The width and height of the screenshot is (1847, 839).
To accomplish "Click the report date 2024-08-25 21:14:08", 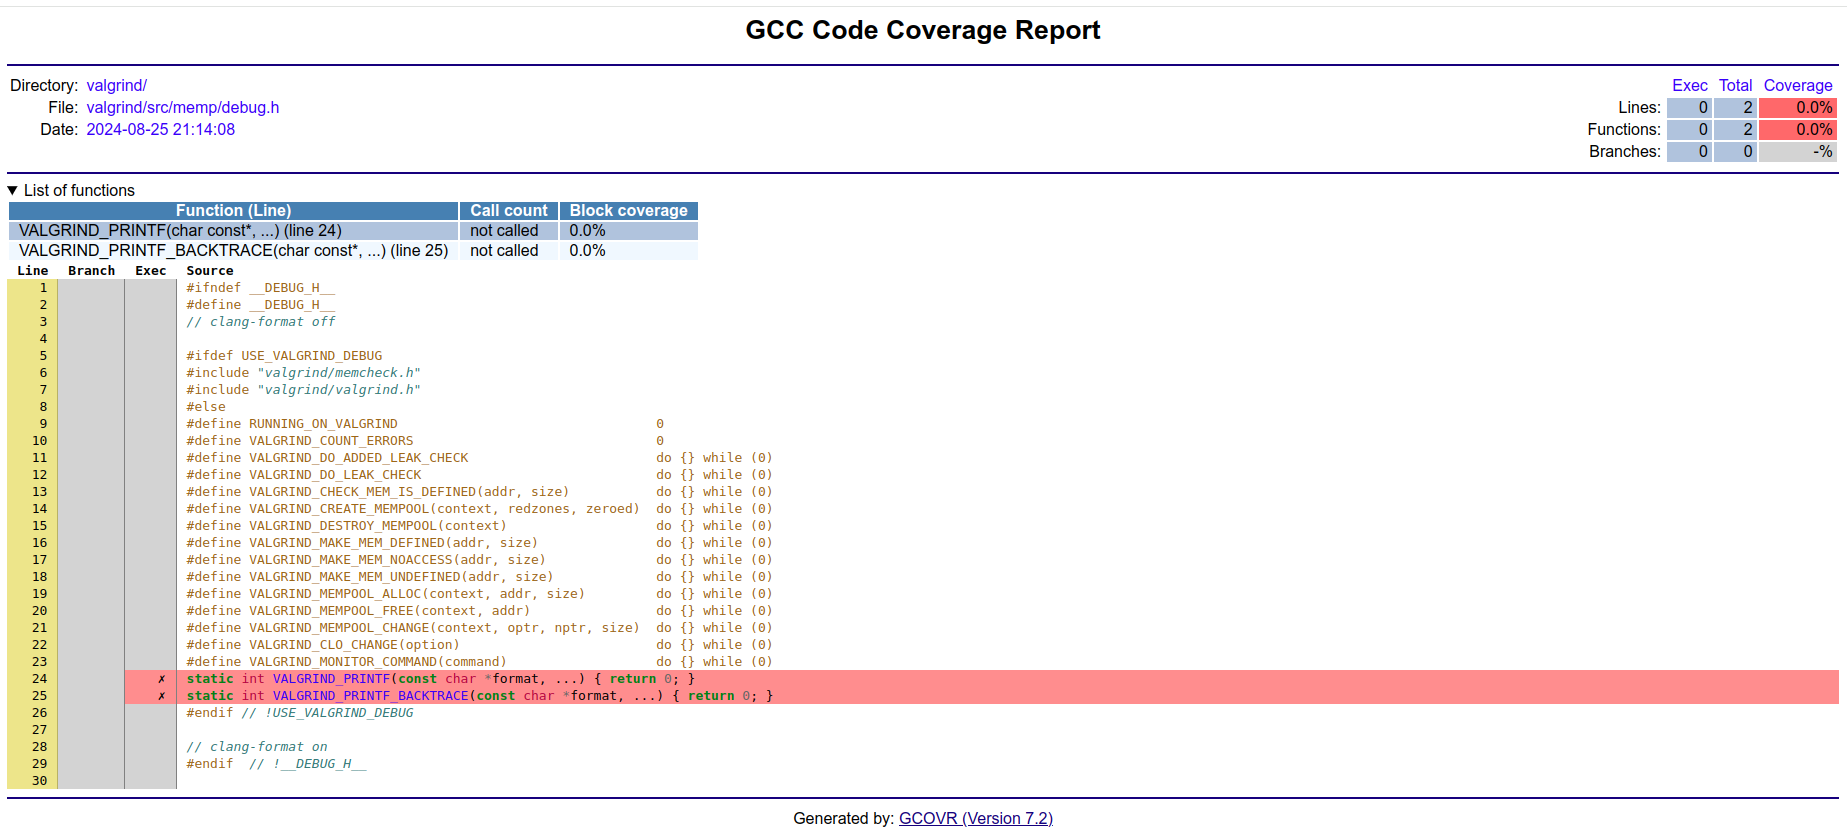I will click(160, 130).
